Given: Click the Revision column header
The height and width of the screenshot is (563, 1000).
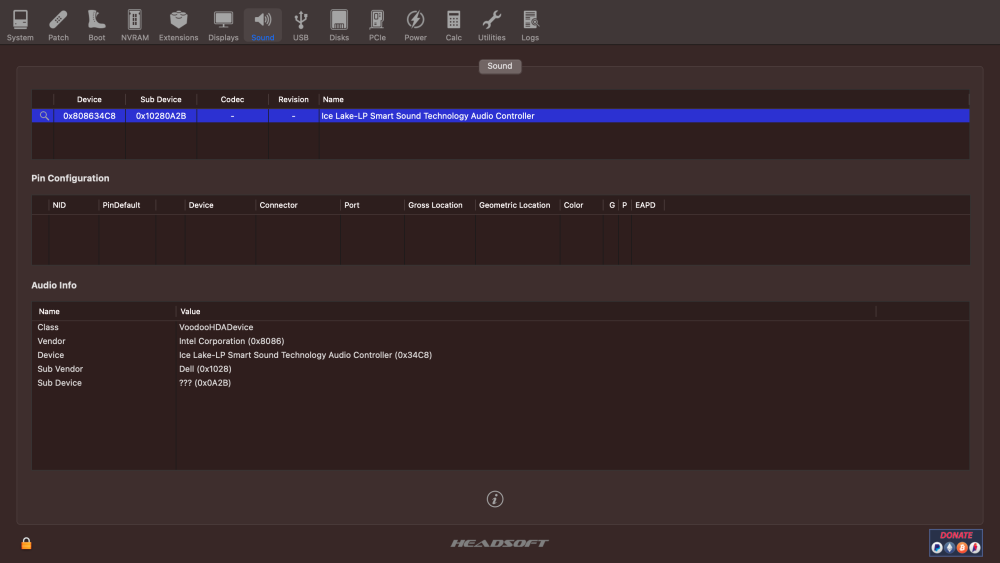Looking at the screenshot, I should click(x=293, y=99).
